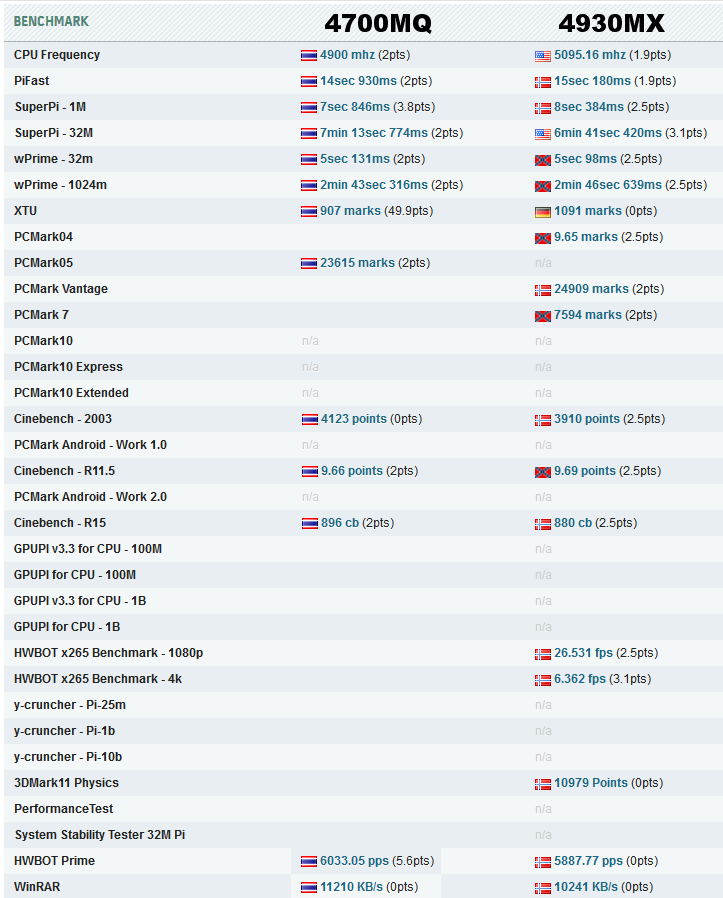Screen dimensions: 723x898
Task: Click the flag next to 10979 Points
Action: click(543, 783)
